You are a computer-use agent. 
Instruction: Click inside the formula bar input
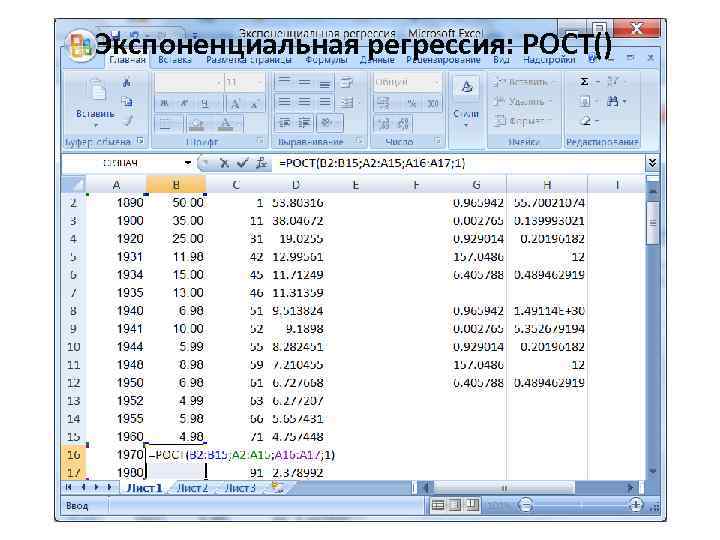459,163
